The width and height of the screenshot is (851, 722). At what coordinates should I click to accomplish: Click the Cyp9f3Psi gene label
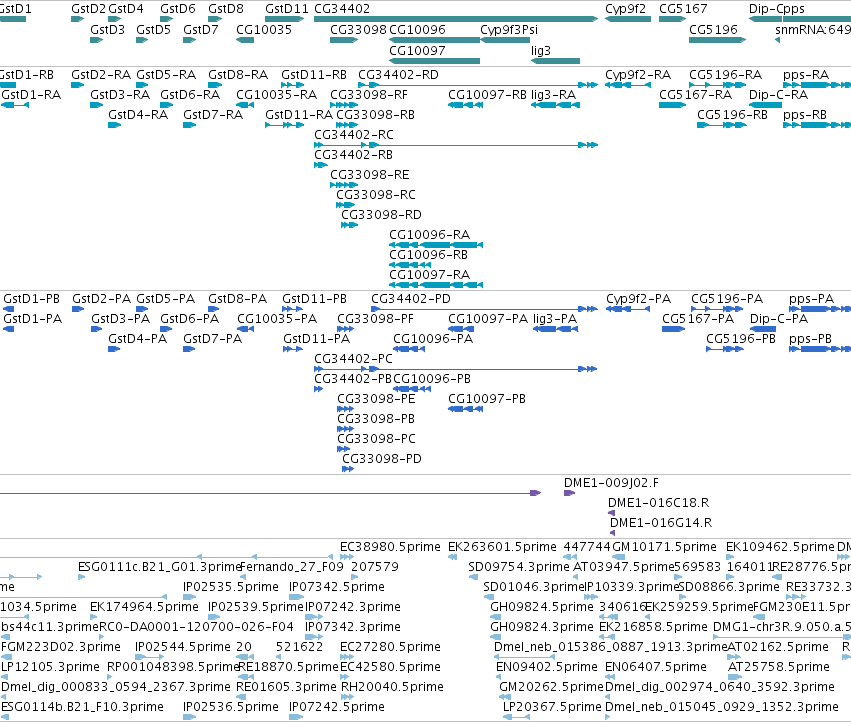tap(509, 30)
